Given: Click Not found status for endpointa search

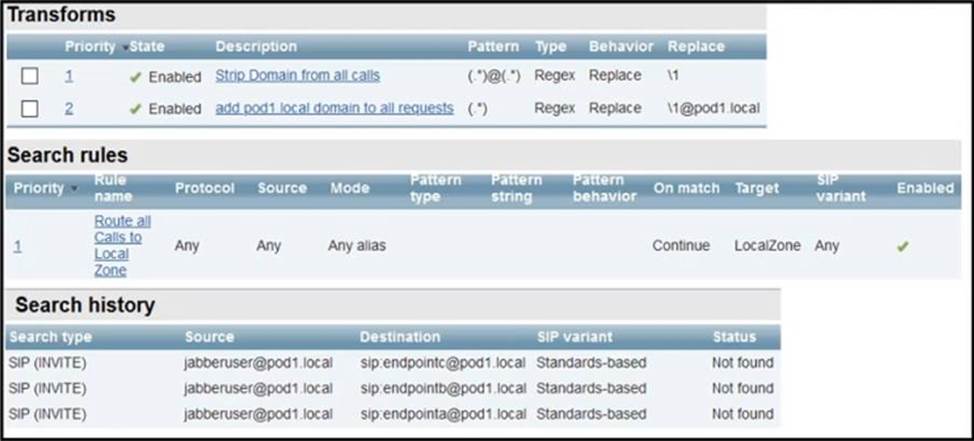Looking at the screenshot, I should pyautogui.click(x=742, y=414).
